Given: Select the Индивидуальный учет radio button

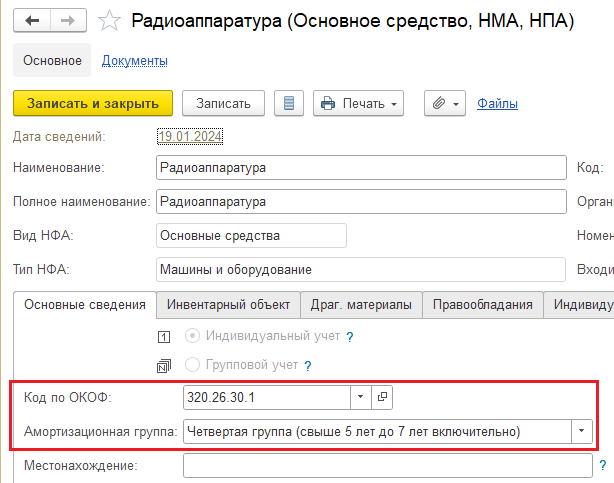Looking at the screenshot, I should tap(192, 336).
